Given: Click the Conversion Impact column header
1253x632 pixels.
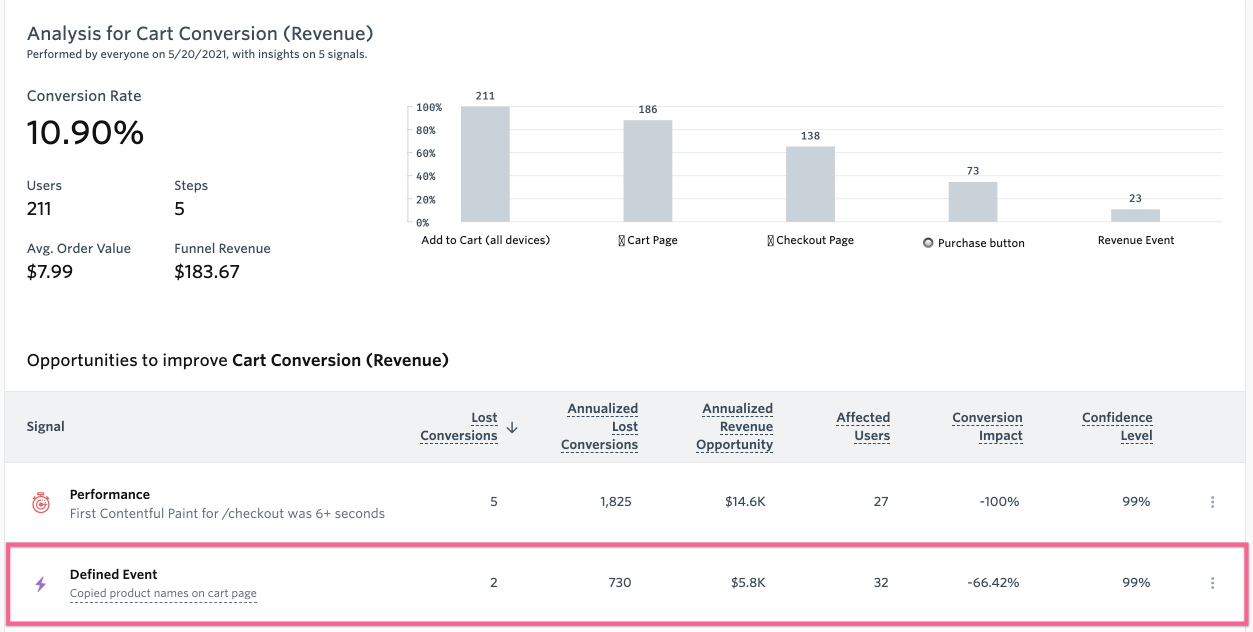Looking at the screenshot, I should (x=987, y=427).
